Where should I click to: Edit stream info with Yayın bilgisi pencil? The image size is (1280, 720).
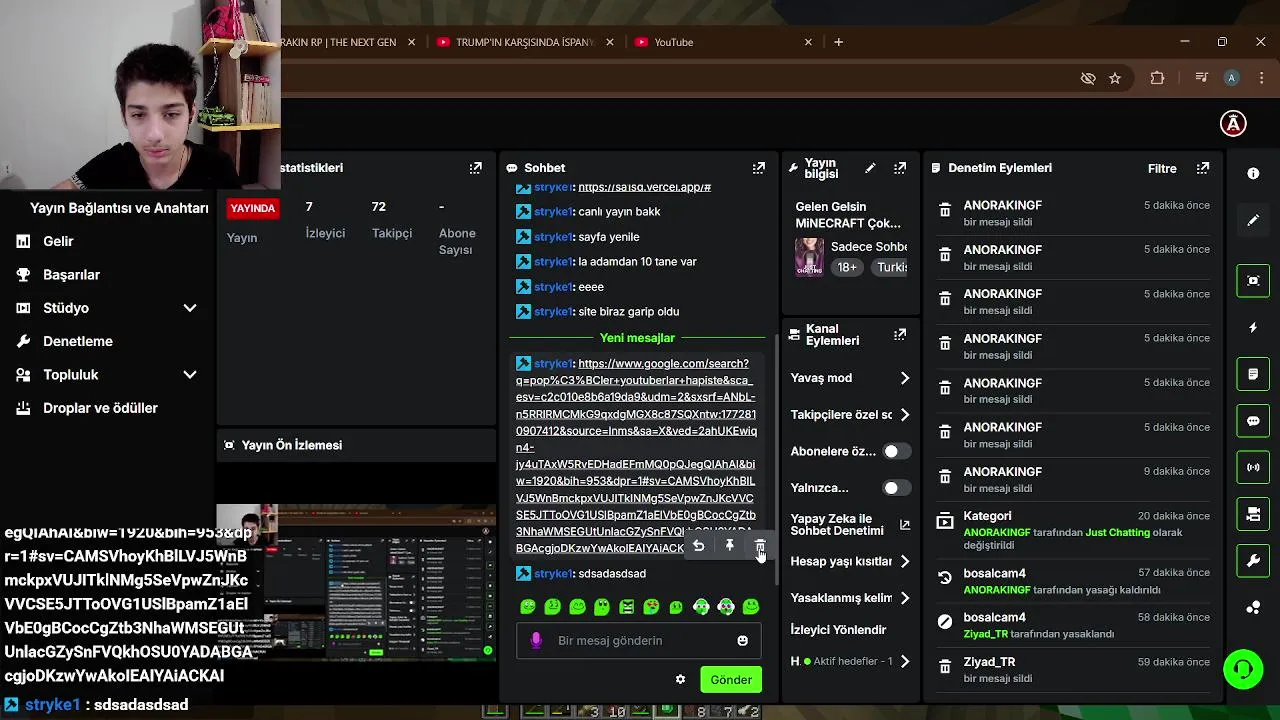coord(870,168)
